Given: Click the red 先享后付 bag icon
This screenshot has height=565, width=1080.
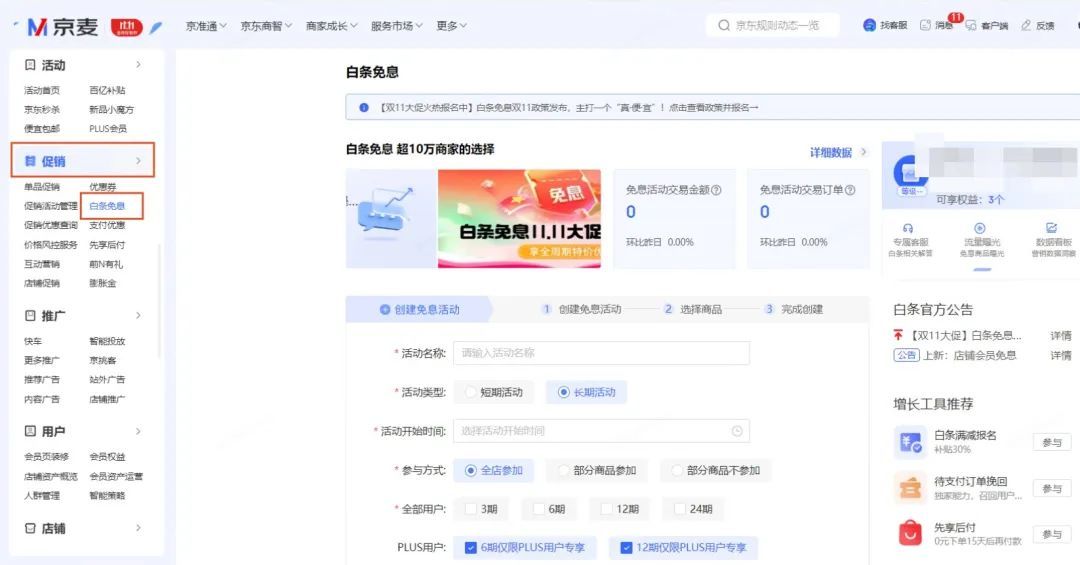Looking at the screenshot, I should [x=910, y=533].
